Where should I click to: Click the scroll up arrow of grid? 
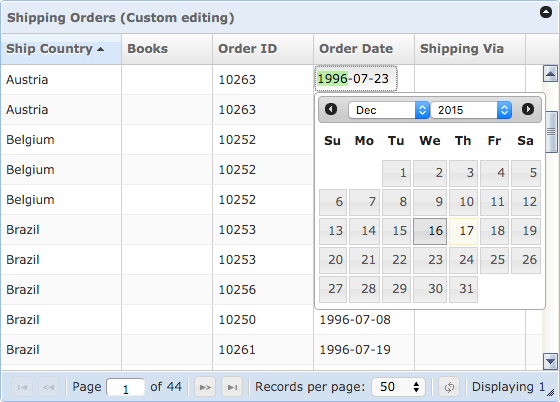(x=550, y=74)
